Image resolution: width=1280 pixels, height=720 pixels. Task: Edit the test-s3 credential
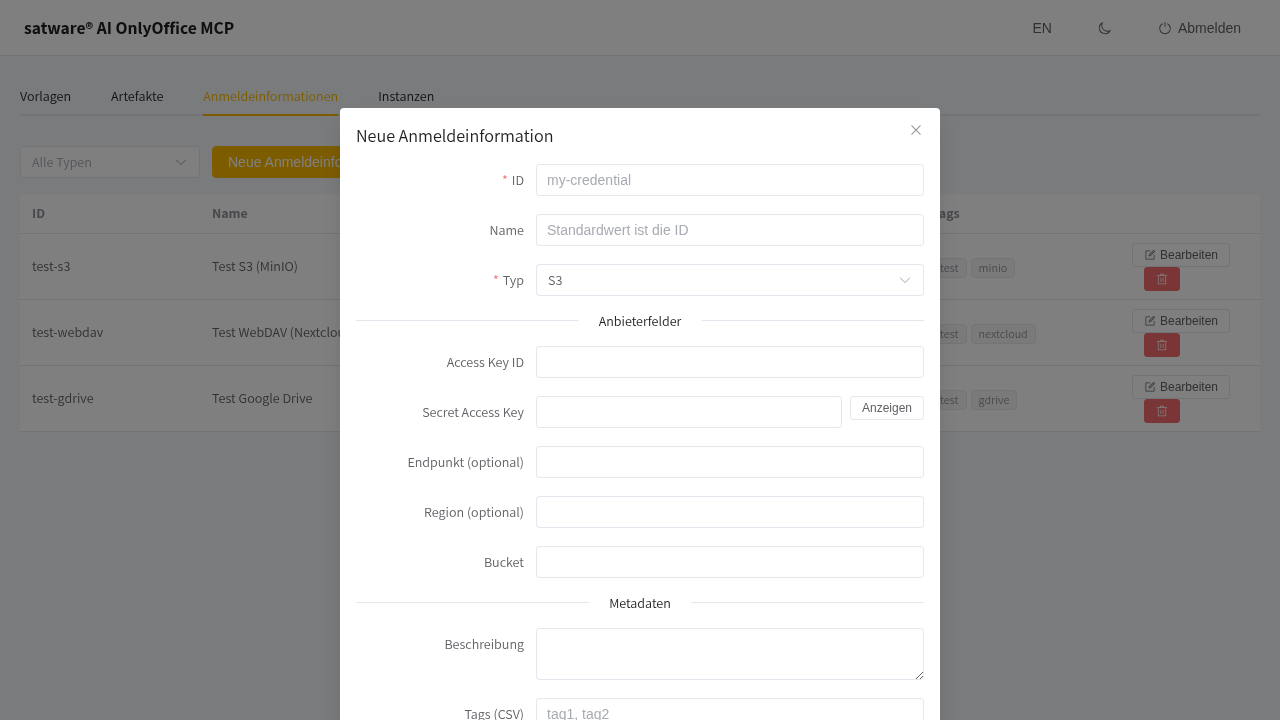click(x=1181, y=255)
